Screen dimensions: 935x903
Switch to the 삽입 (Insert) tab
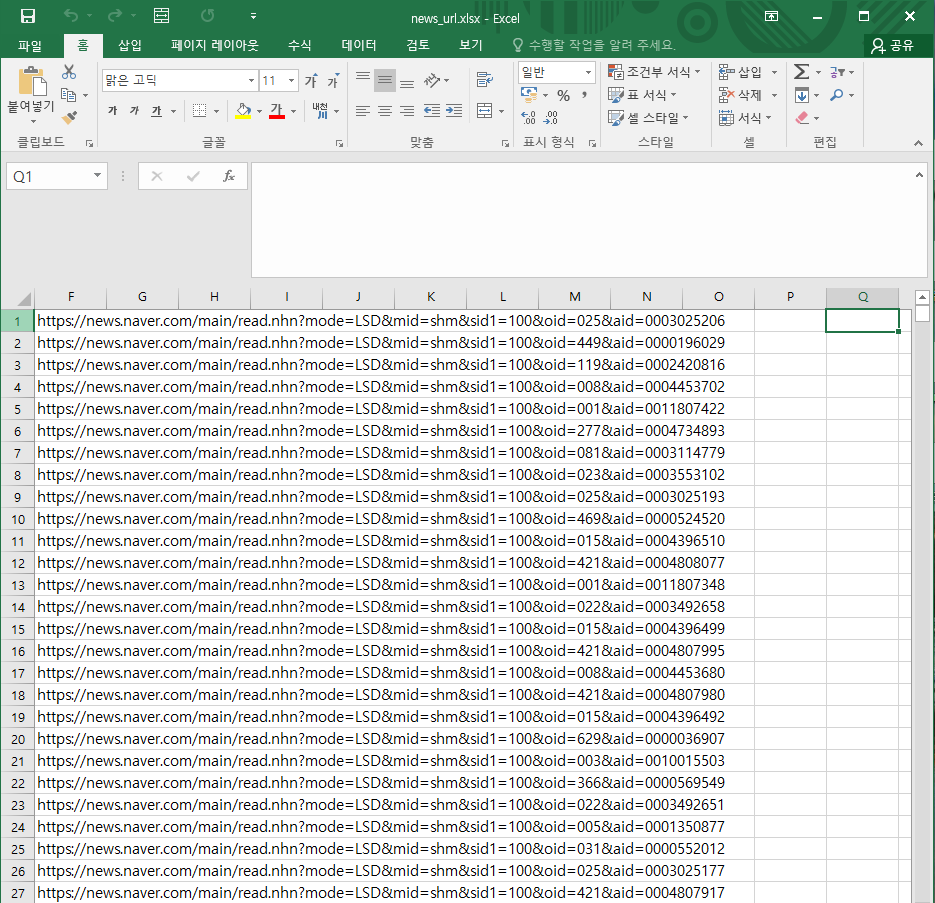tap(129, 45)
